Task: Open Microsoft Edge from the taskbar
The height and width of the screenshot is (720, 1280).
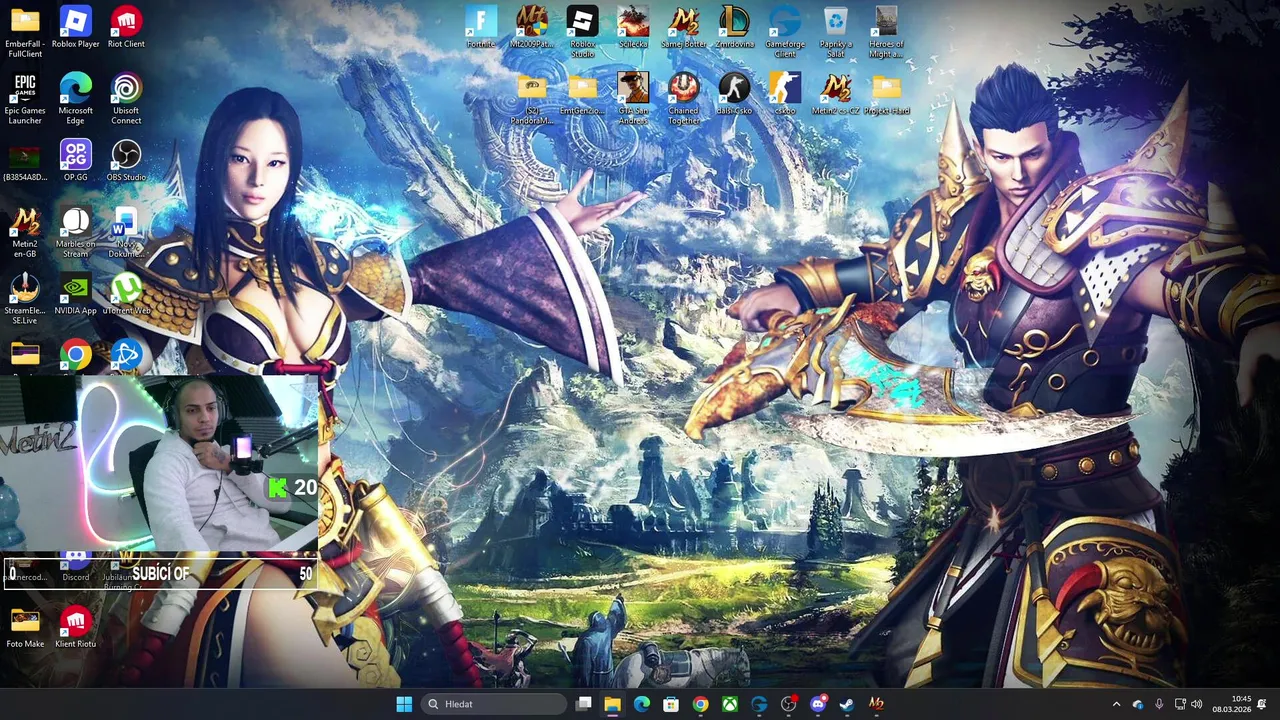Action: [x=642, y=704]
